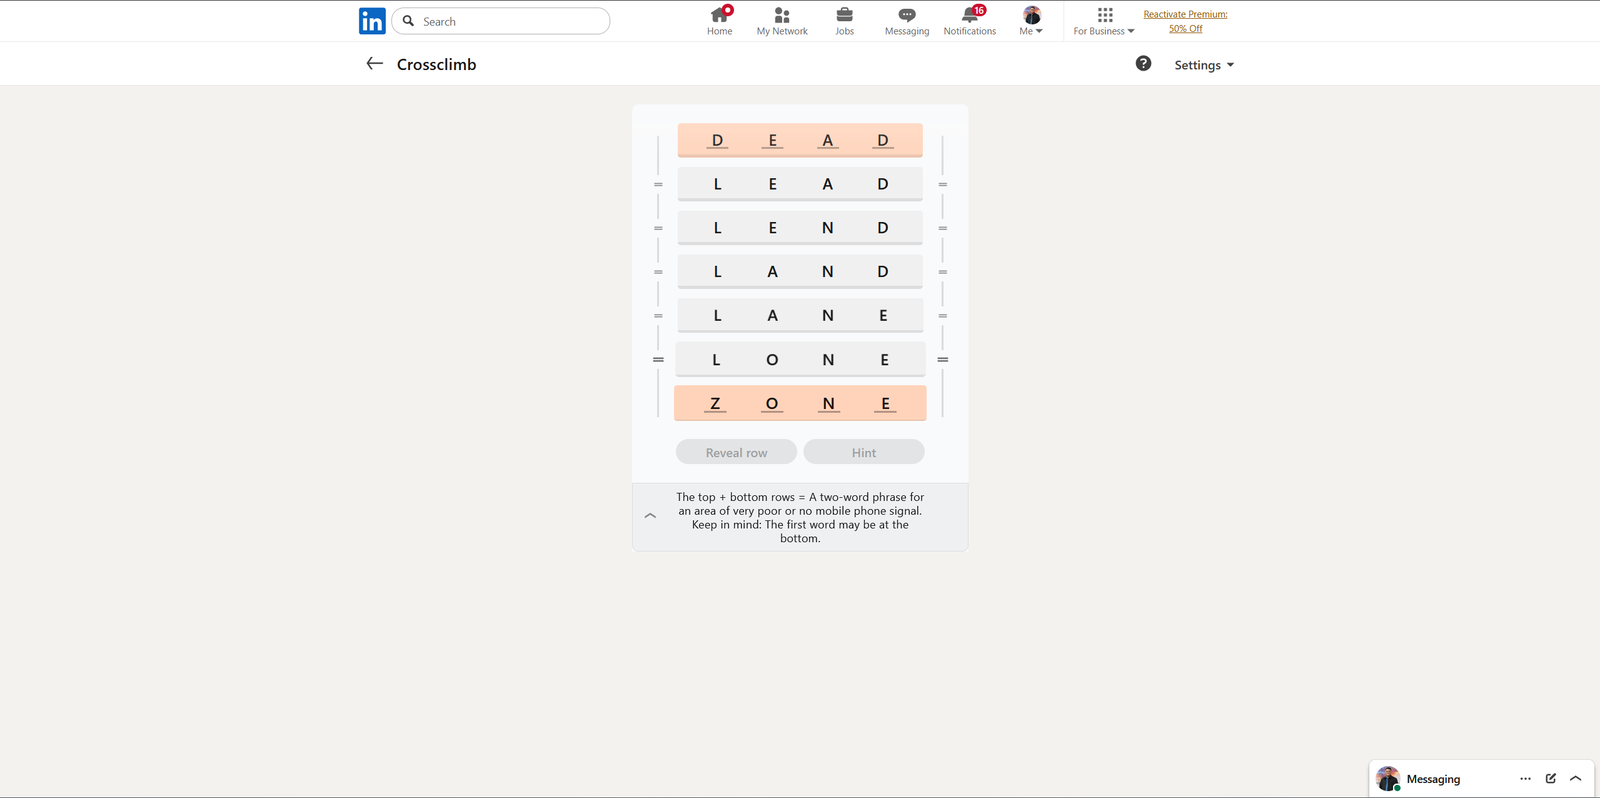Click the Reveal row button
This screenshot has width=1600, height=798.
coord(736,452)
